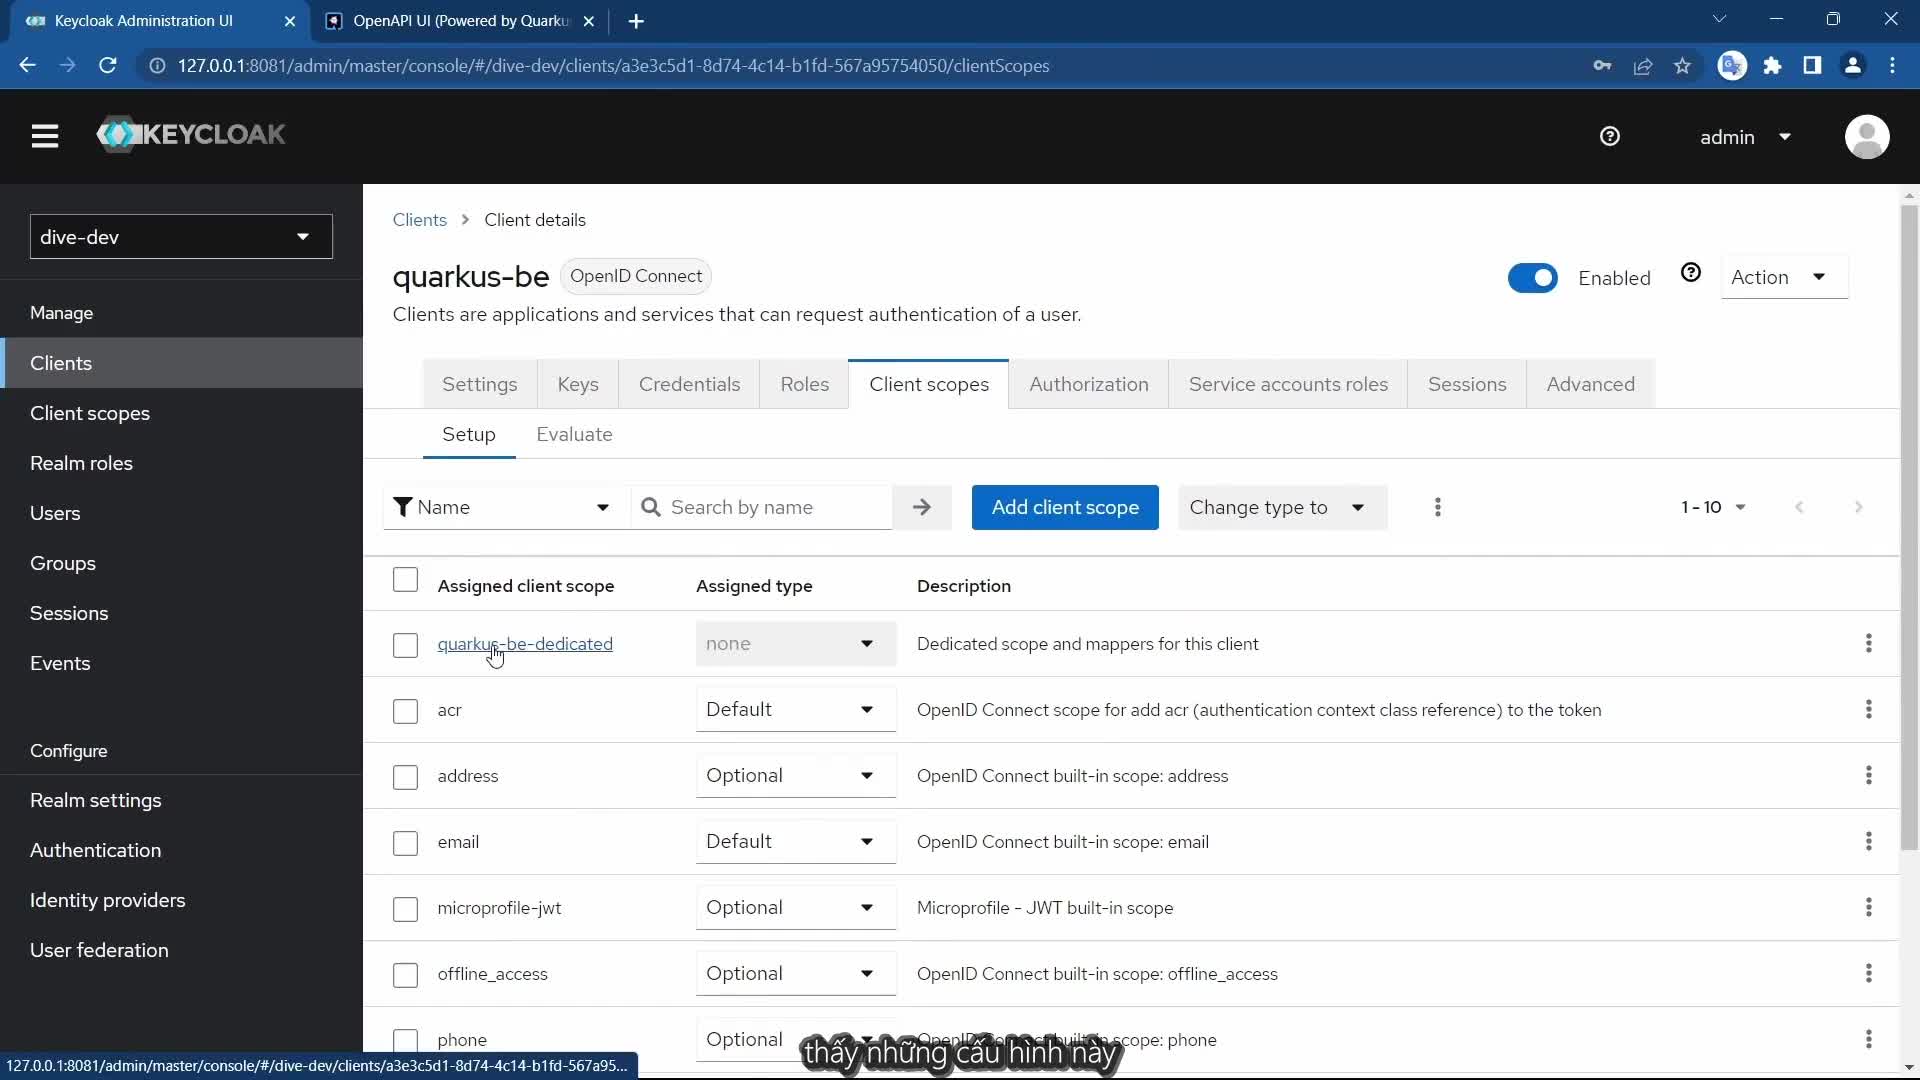
Task: Click help icon beside Enabled toggle
Action: [1690, 273]
